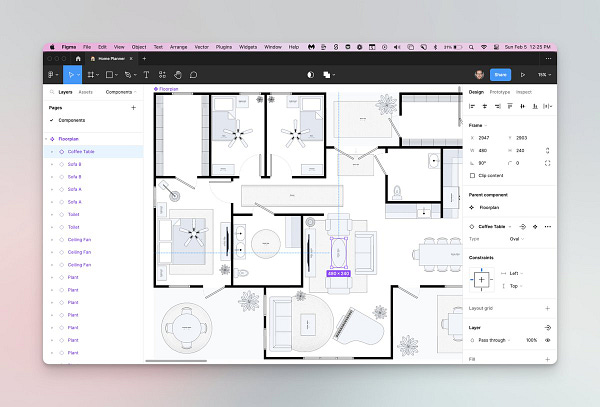600x407 pixels.
Task: Click the search icon in Layers panel
Action: (52, 92)
